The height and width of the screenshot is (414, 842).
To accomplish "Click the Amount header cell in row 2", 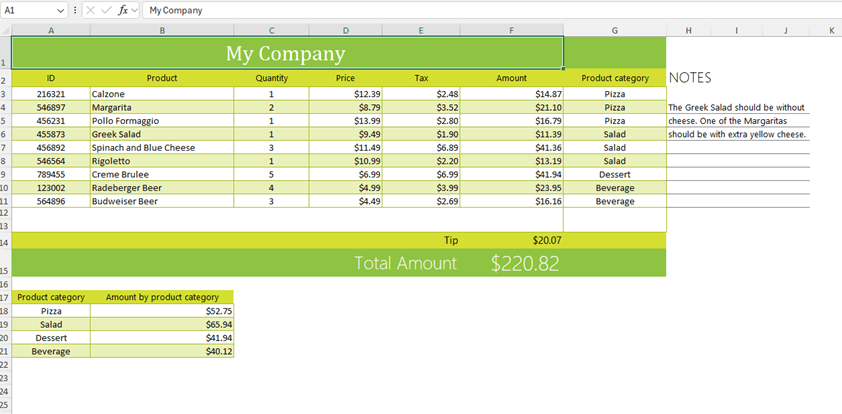I will pyautogui.click(x=512, y=78).
